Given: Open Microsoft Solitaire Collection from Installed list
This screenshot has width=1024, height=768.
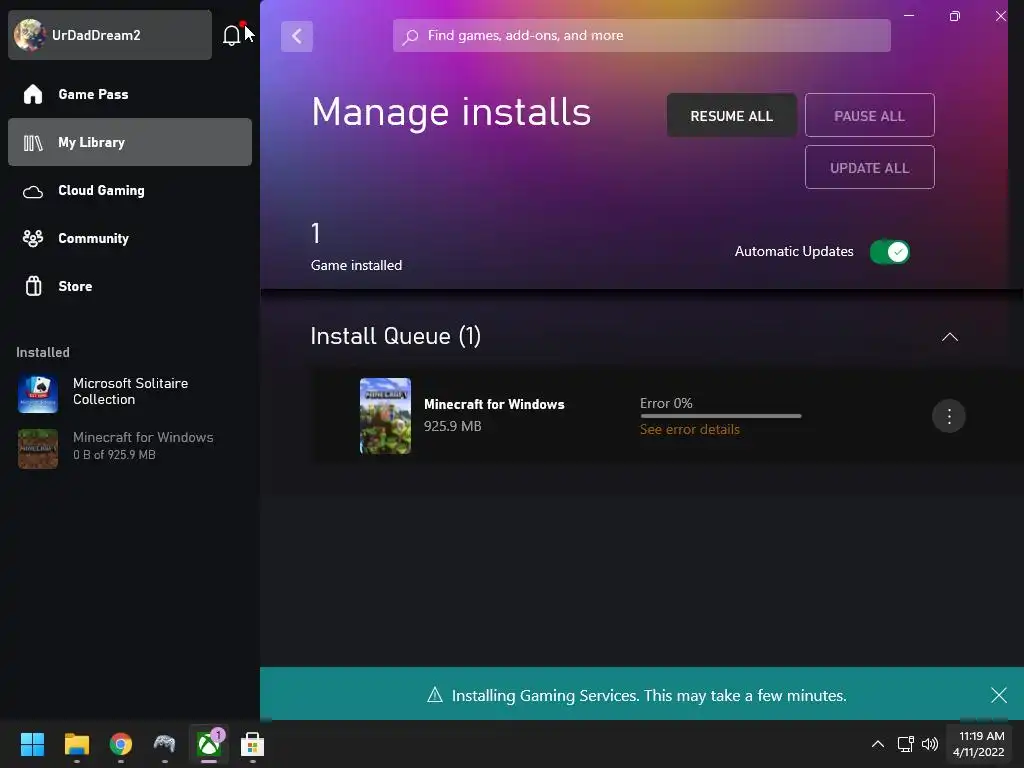Looking at the screenshot, I should (129, 392).
